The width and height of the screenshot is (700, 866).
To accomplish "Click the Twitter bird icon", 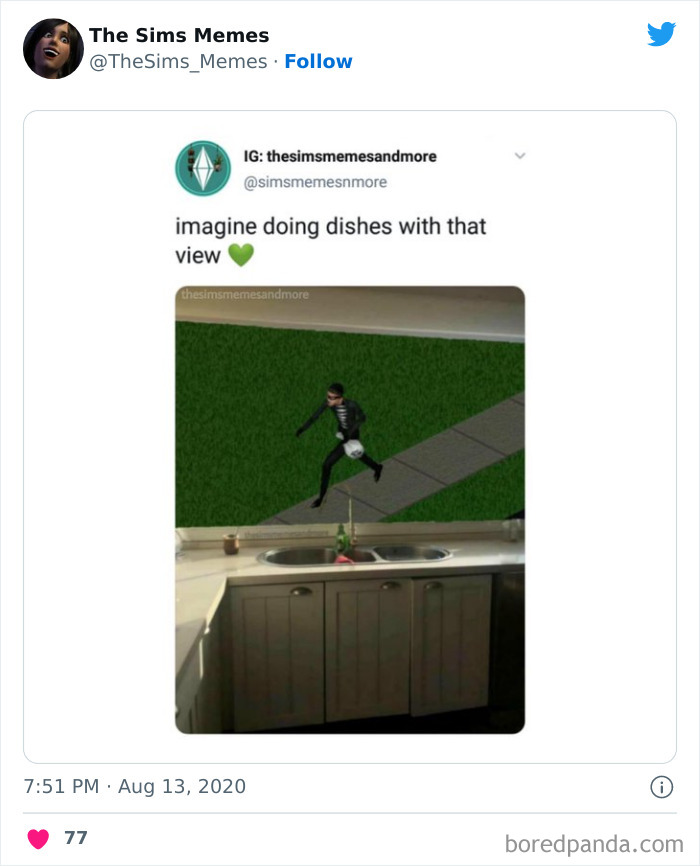I will pos(662,35).
